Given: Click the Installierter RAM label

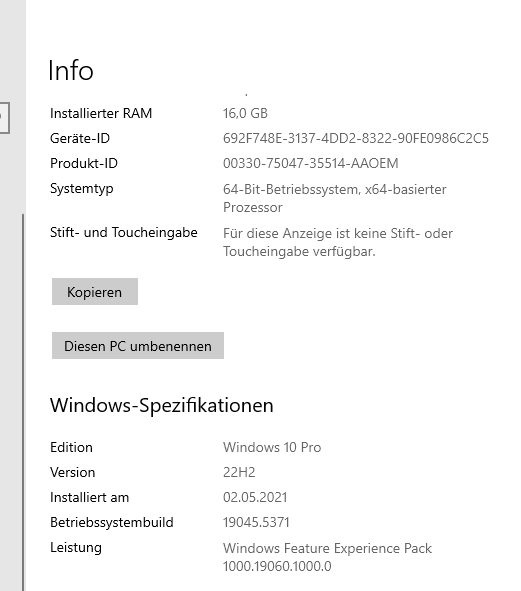Looking at the screenshot, I should click(101, 113).
